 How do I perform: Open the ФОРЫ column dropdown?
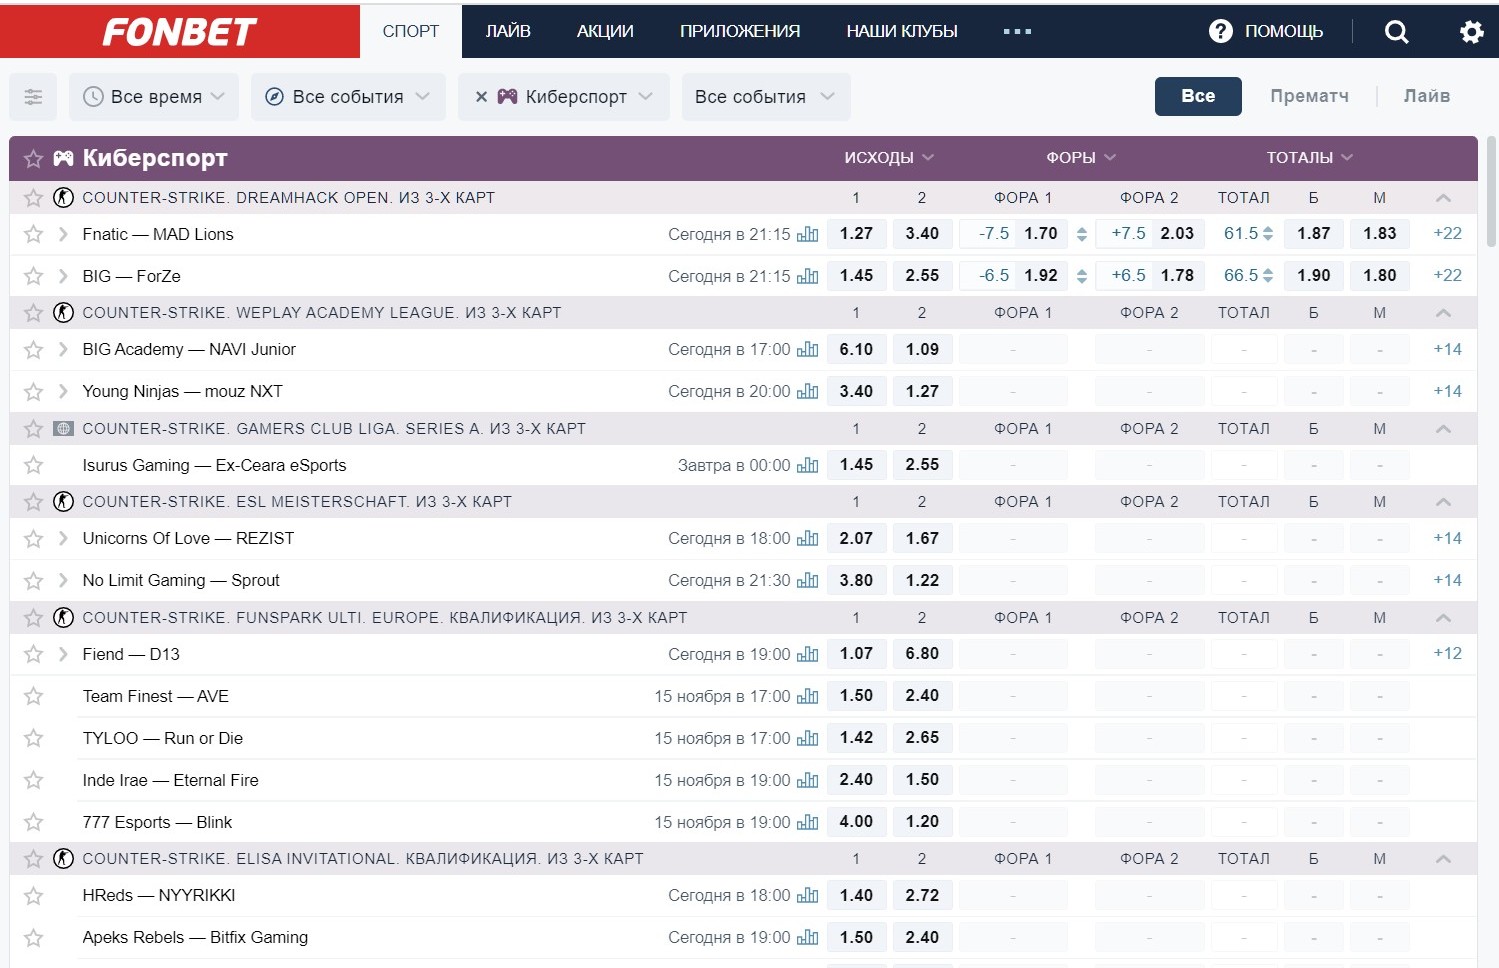pyautogui.click(x=1081, y=158)
